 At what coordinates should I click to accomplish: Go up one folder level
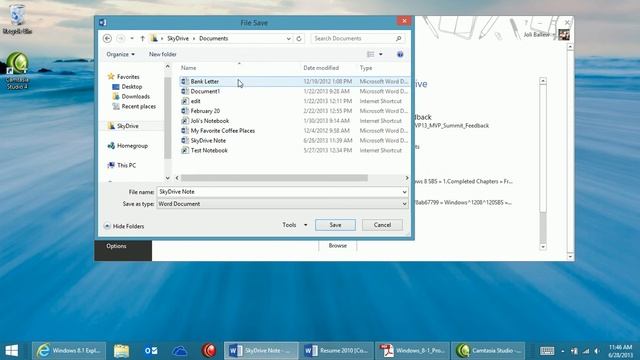point(142,38)
